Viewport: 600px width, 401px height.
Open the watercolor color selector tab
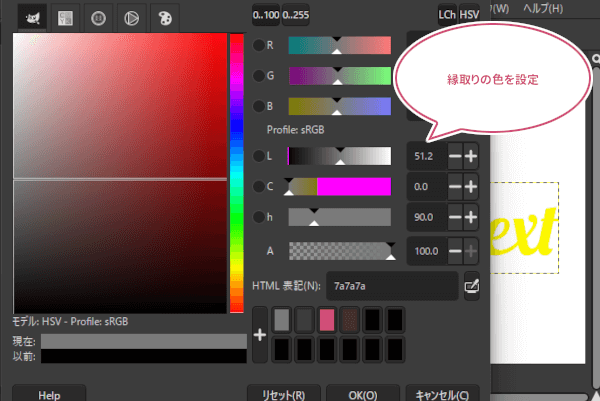97,17
